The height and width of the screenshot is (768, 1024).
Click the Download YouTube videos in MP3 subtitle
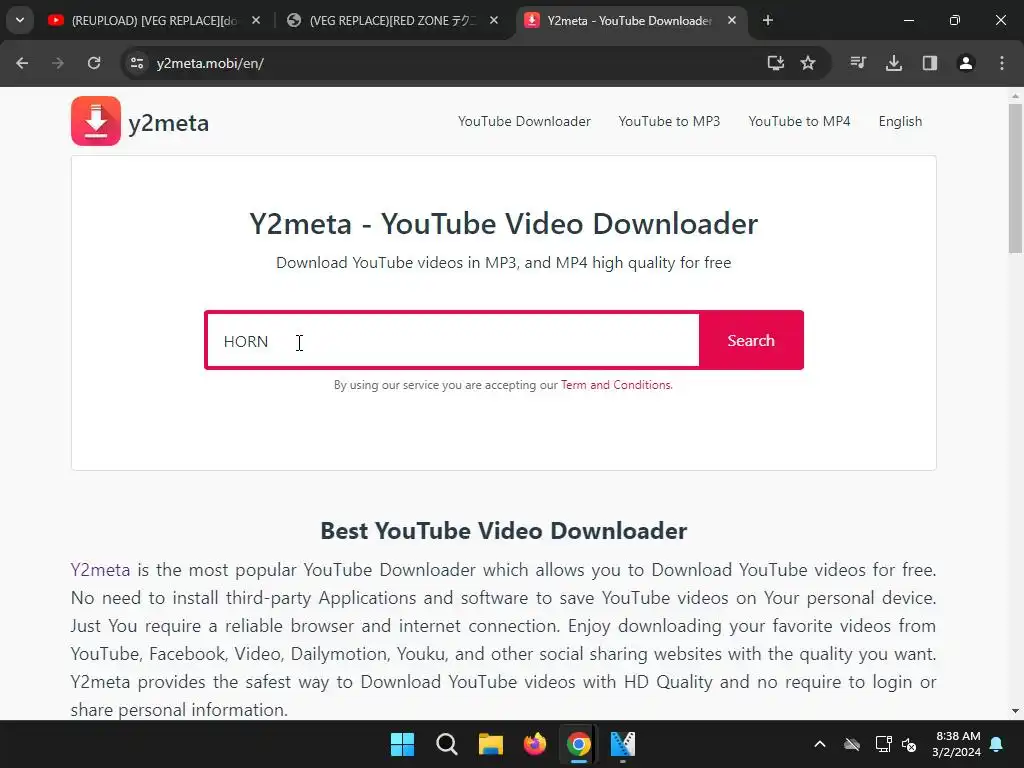504,263
